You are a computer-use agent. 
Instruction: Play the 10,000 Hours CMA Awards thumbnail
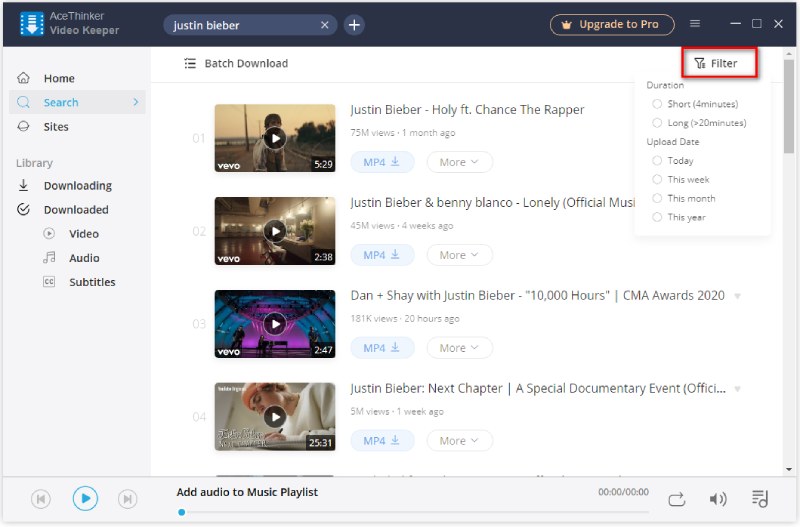[275, 324]
